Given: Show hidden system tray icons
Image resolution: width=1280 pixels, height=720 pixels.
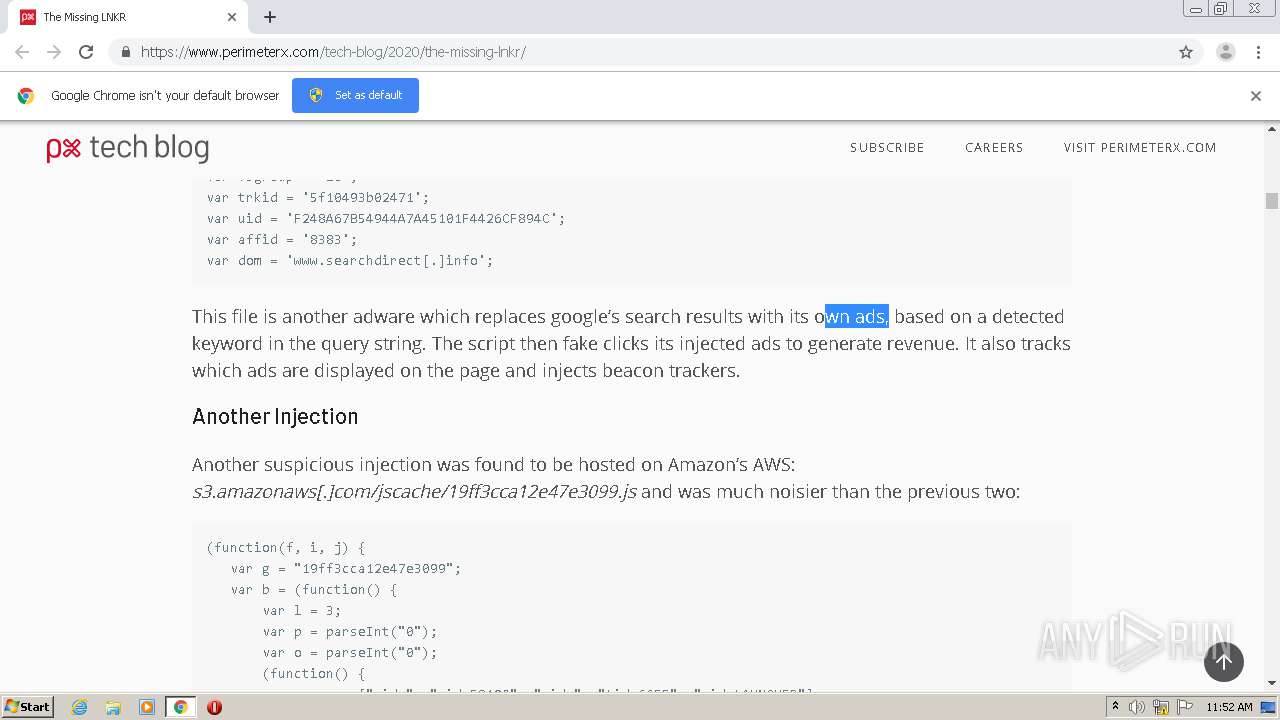Looking at the screenshot, I should 1116,707.
